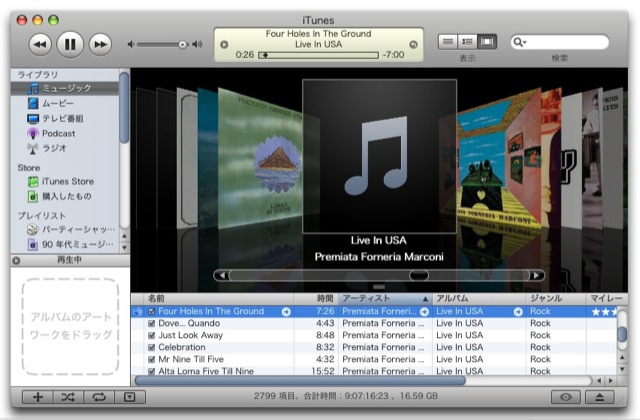Switch to list view

(x=448, y=42)
